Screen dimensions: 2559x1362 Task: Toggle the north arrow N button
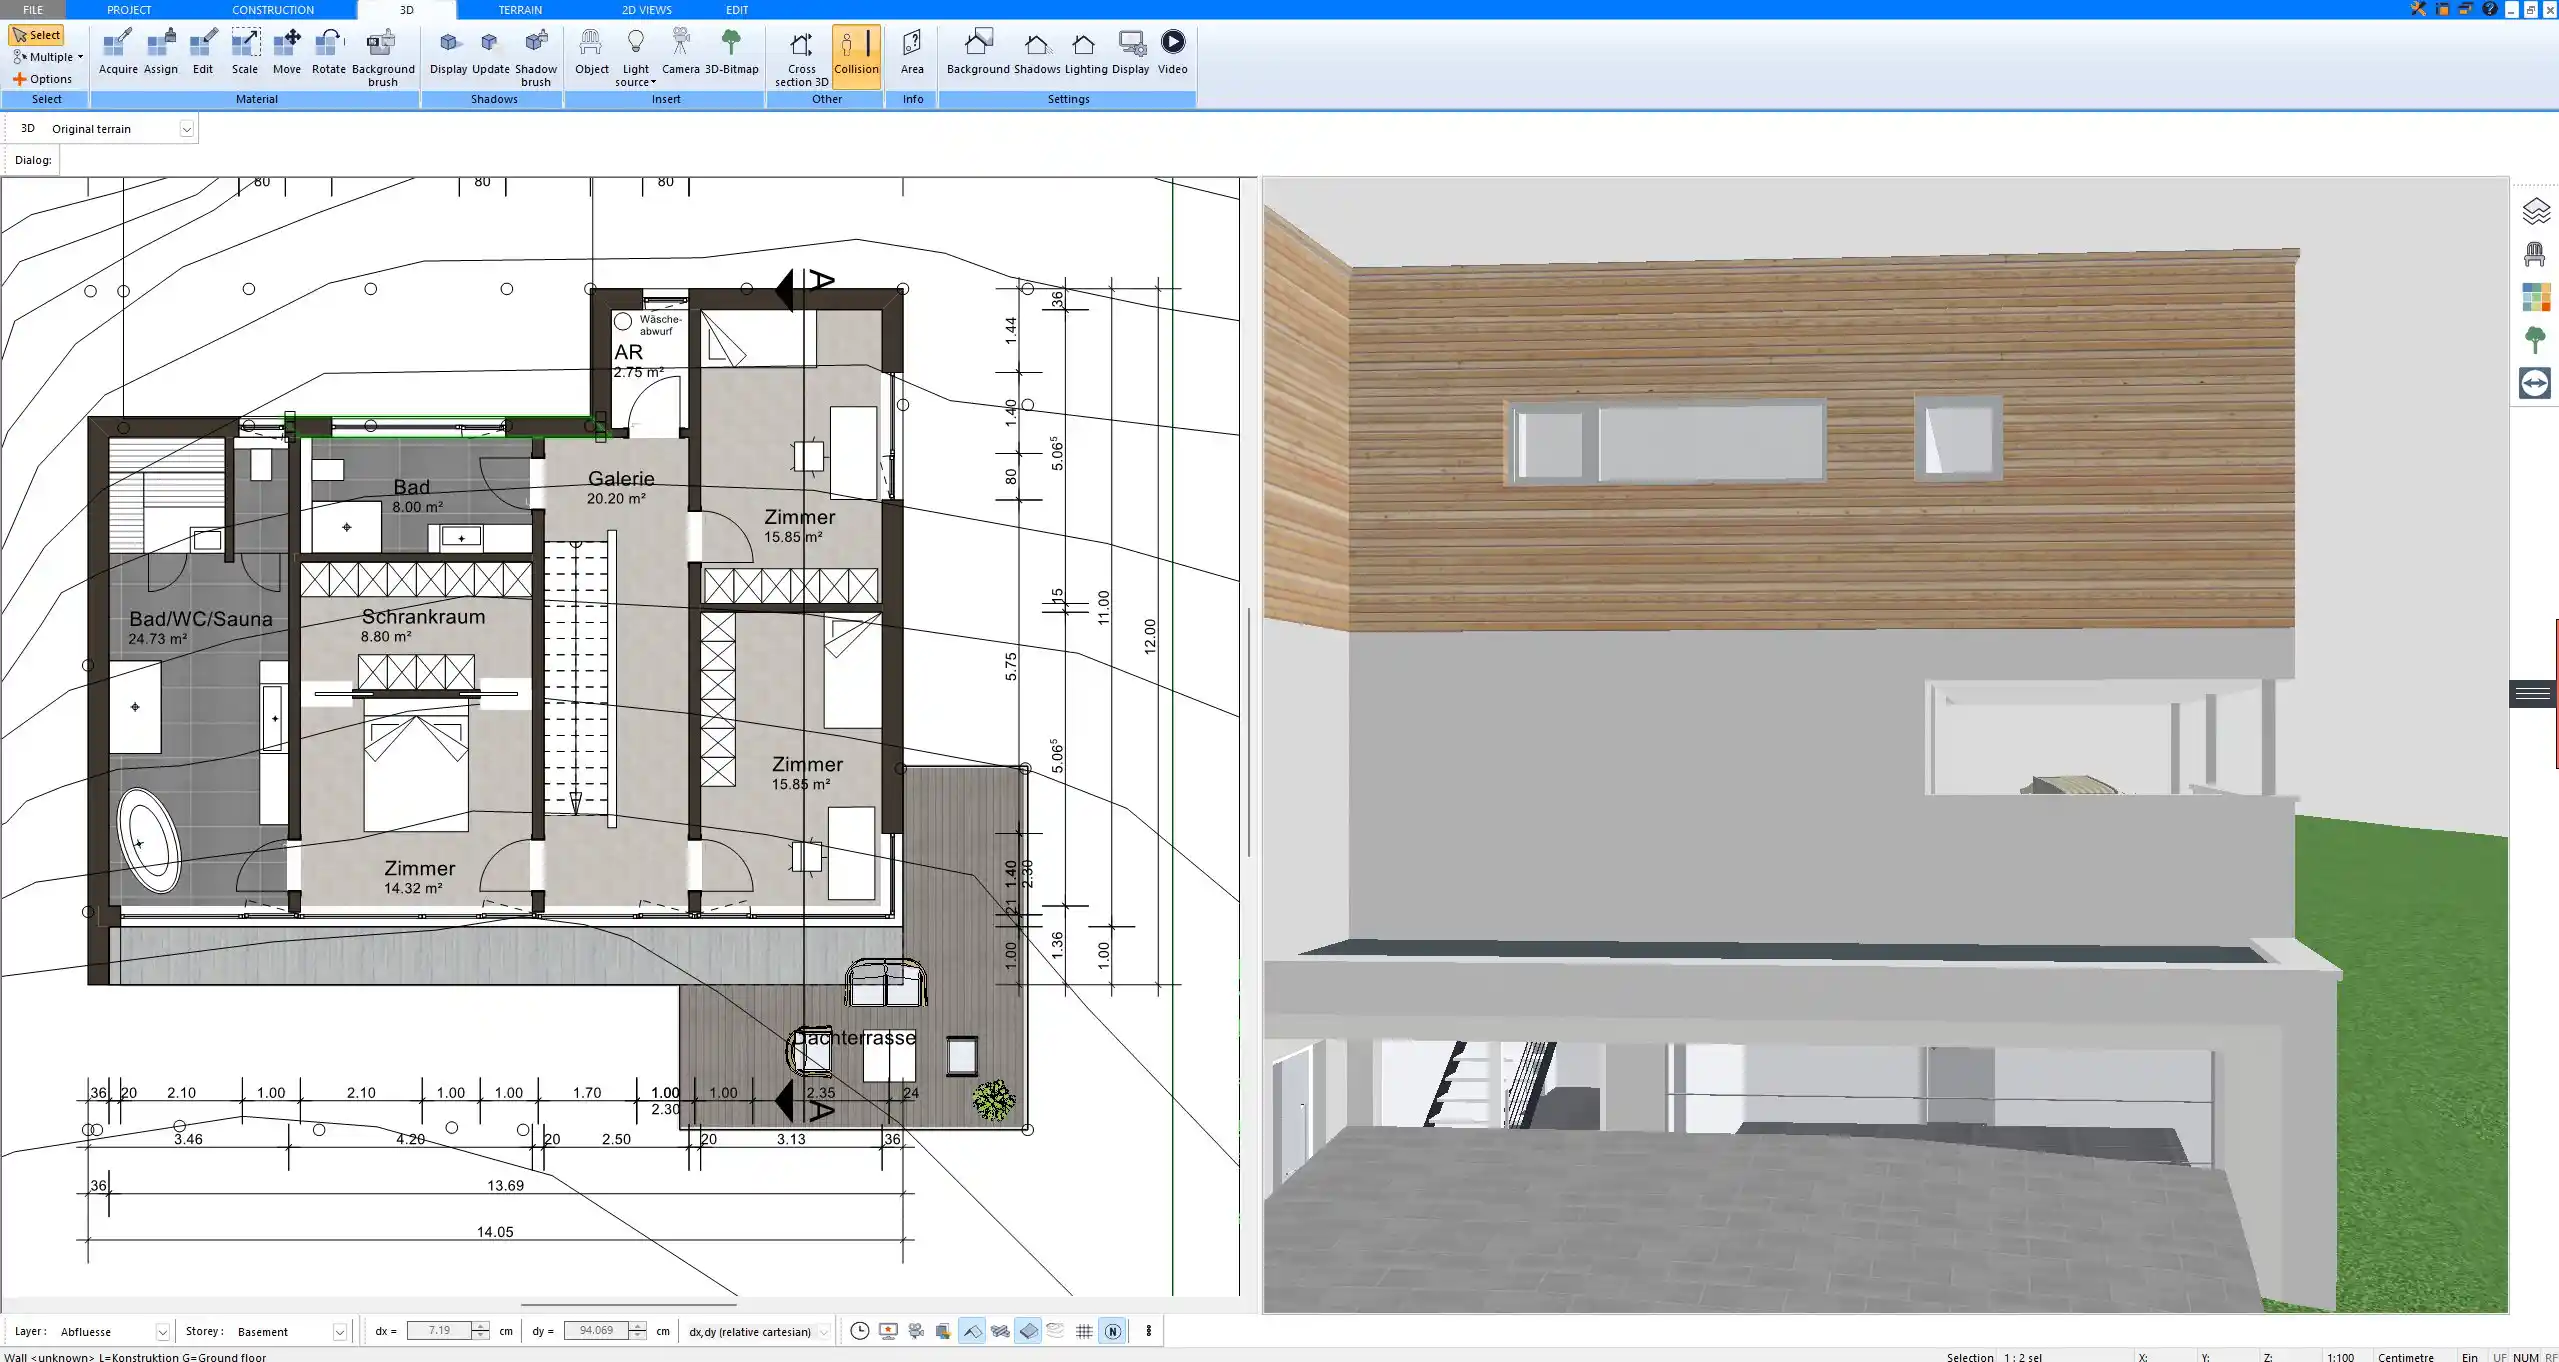pos(1112,1331)
